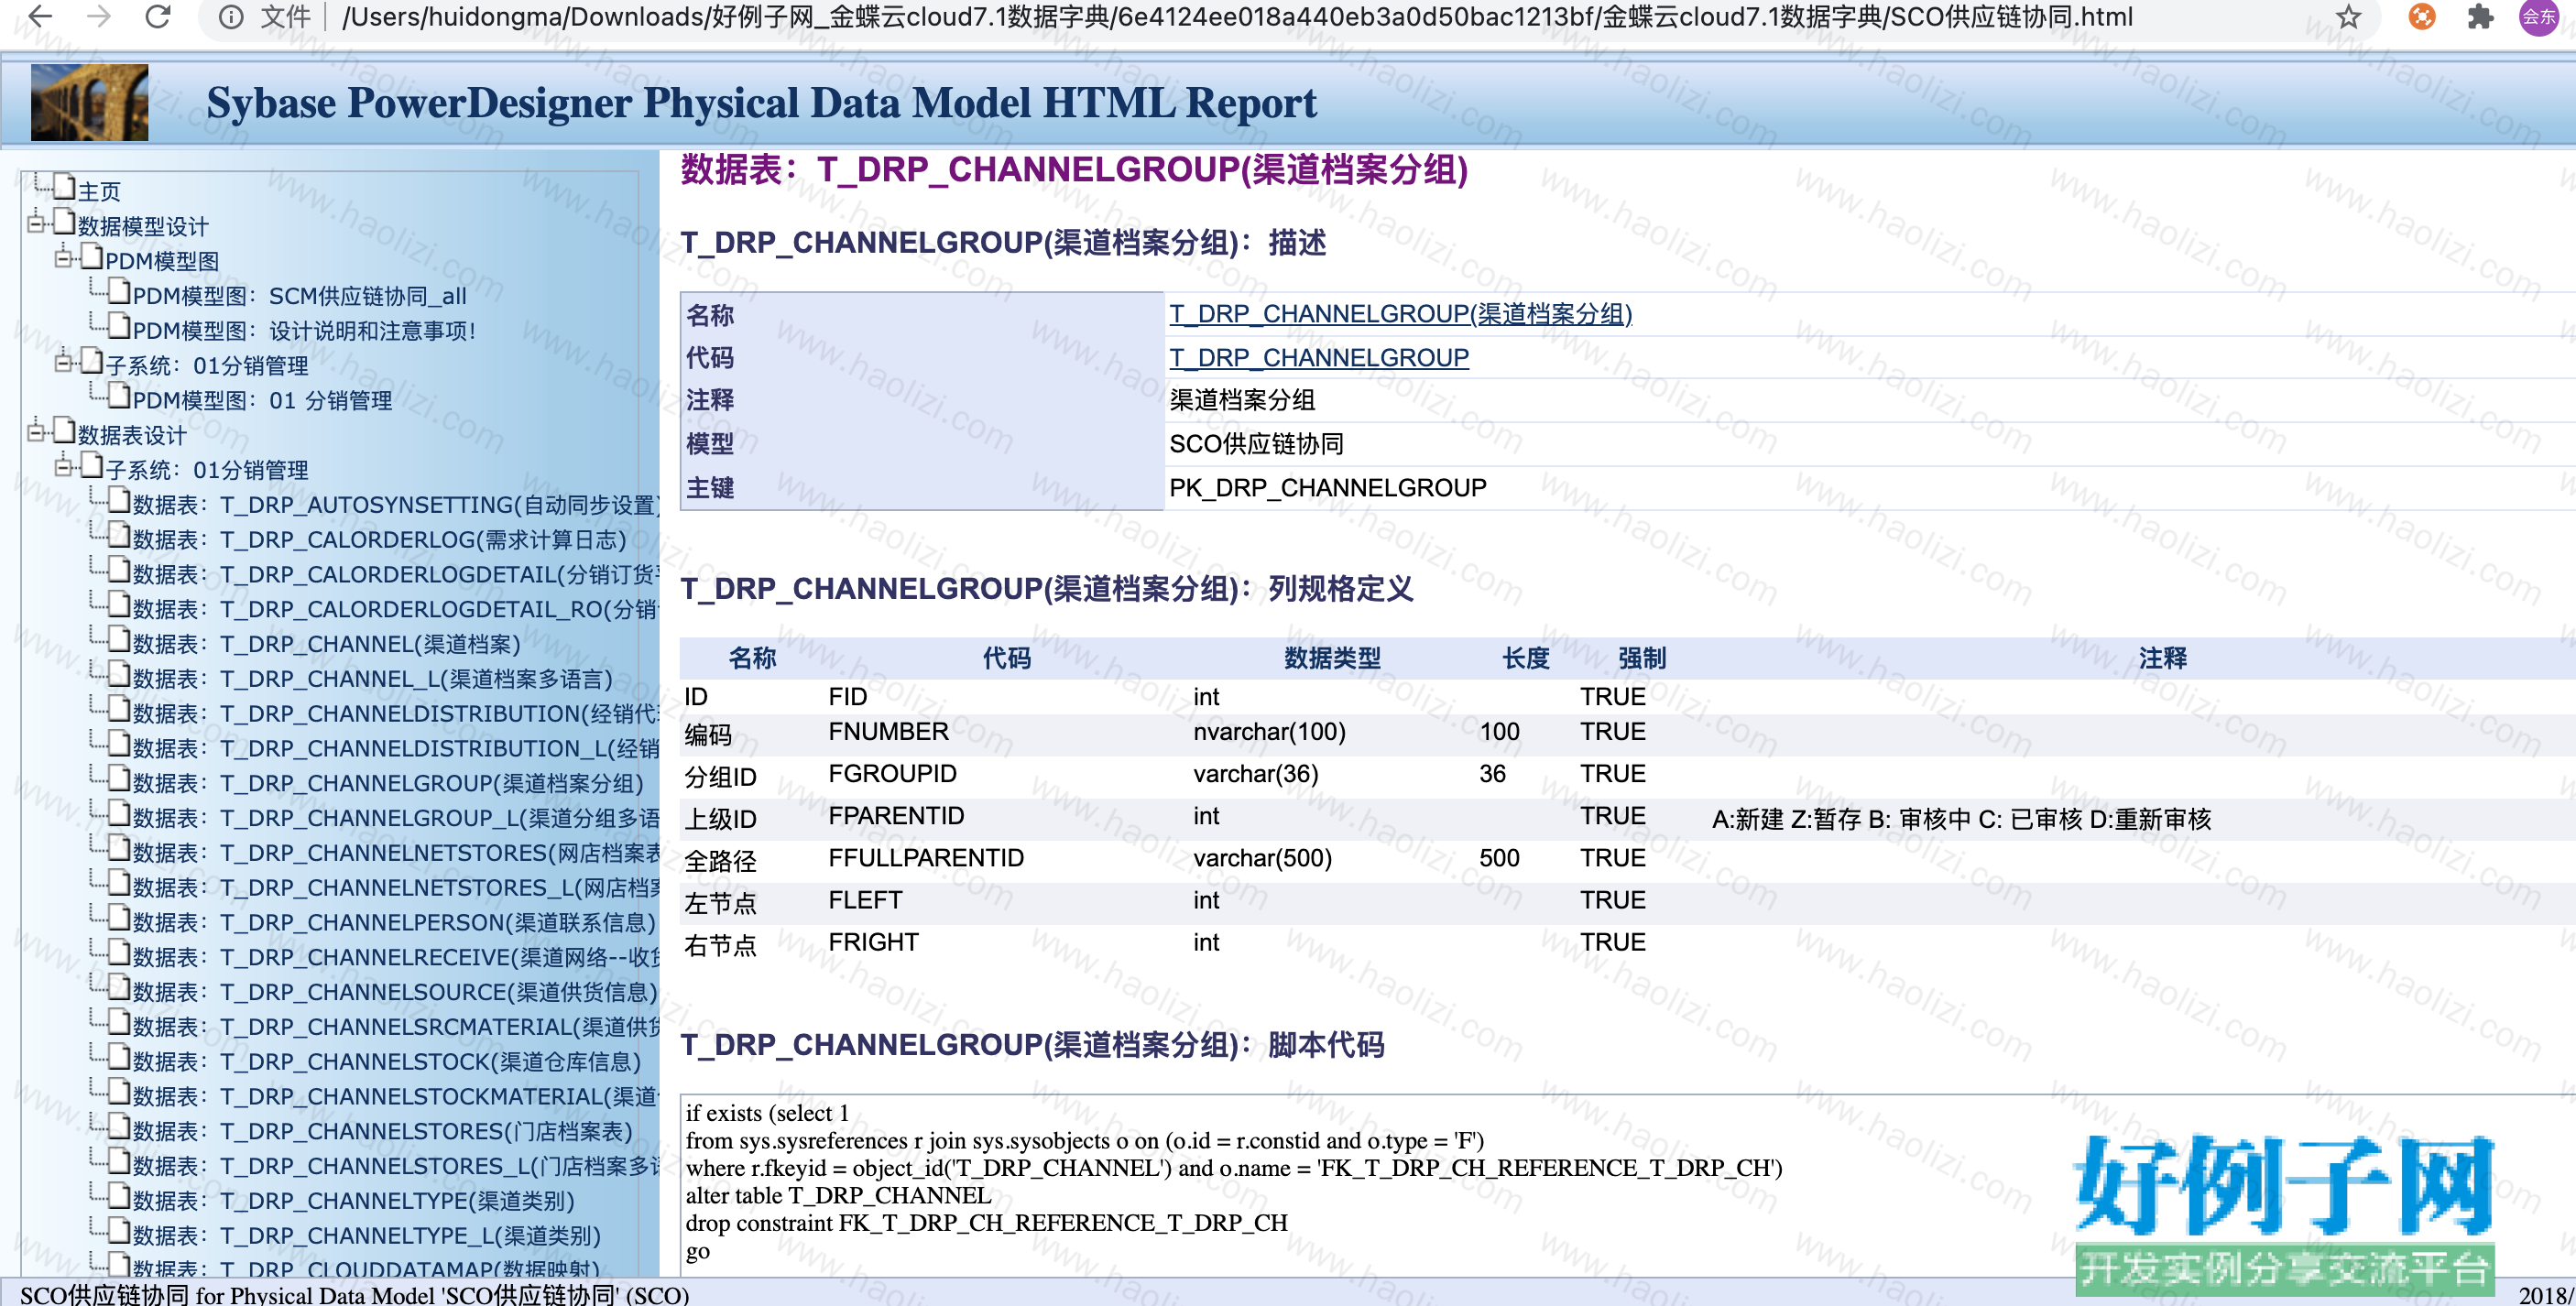The width and height of the screenshot is (2576, 1306).
Task: Select table T_DRP_CHANNELTYPE_L(渠道类别)
Action: point(367,1236)
